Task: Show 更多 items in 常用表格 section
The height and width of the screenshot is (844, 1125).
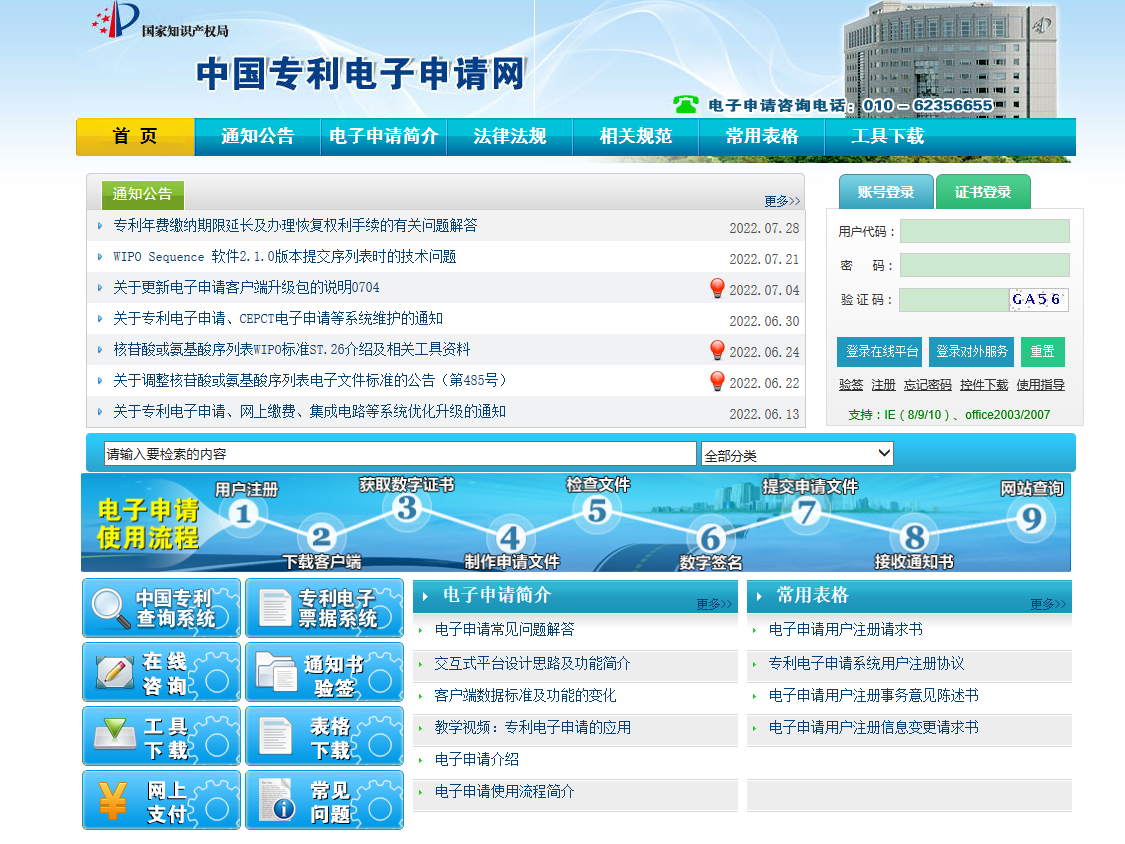Action: (x=1048, y=604)
